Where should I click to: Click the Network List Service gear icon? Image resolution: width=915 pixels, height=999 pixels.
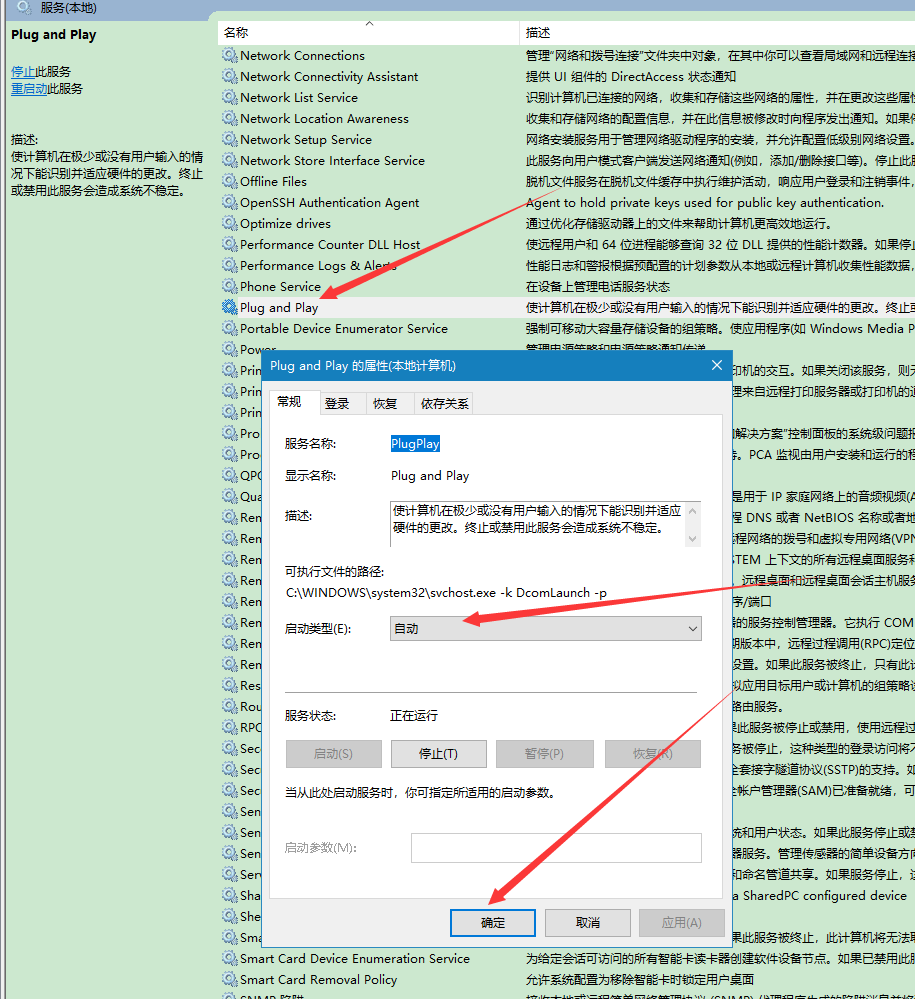pyautogui.click(x=229, y=97)
